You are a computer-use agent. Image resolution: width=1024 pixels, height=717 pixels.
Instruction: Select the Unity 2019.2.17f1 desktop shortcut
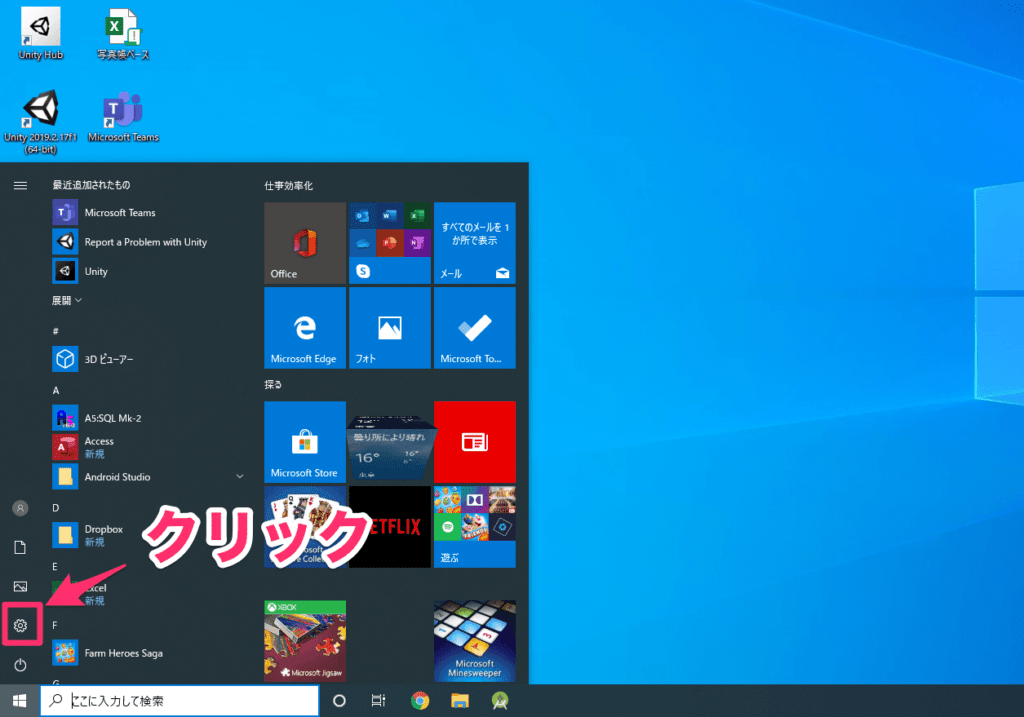point(40,122)
